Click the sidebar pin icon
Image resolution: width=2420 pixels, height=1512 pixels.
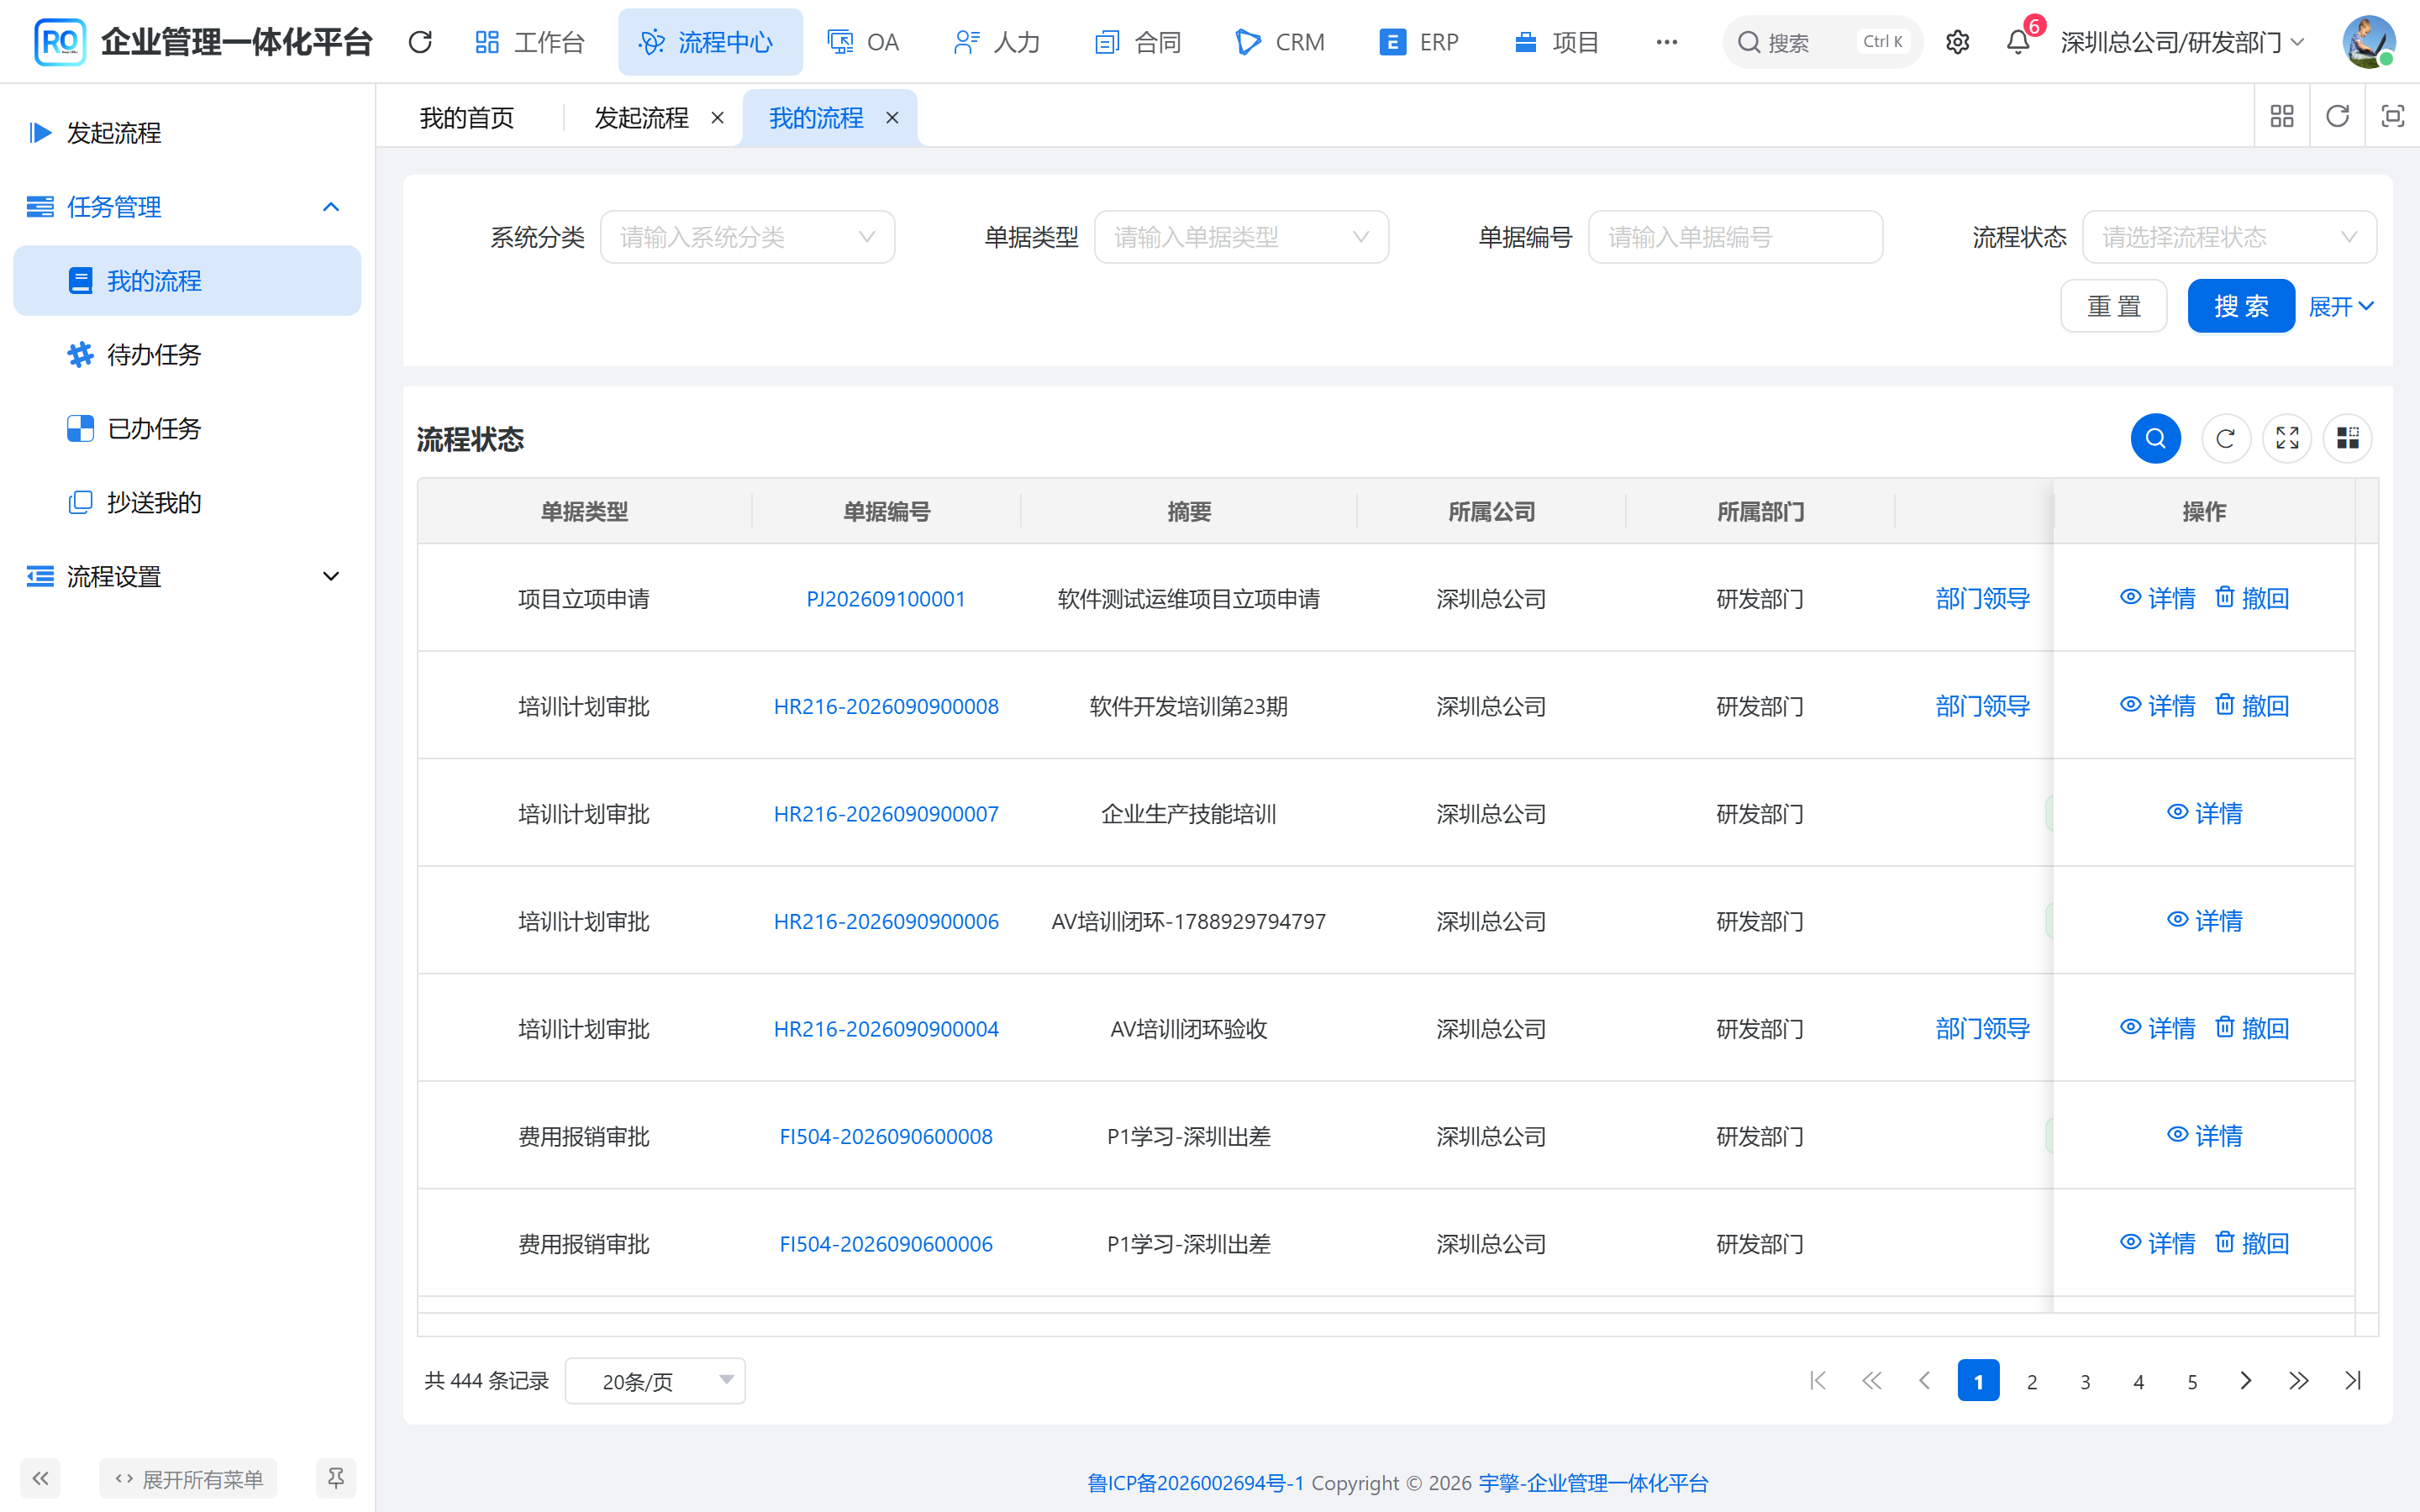[336, 1478]
